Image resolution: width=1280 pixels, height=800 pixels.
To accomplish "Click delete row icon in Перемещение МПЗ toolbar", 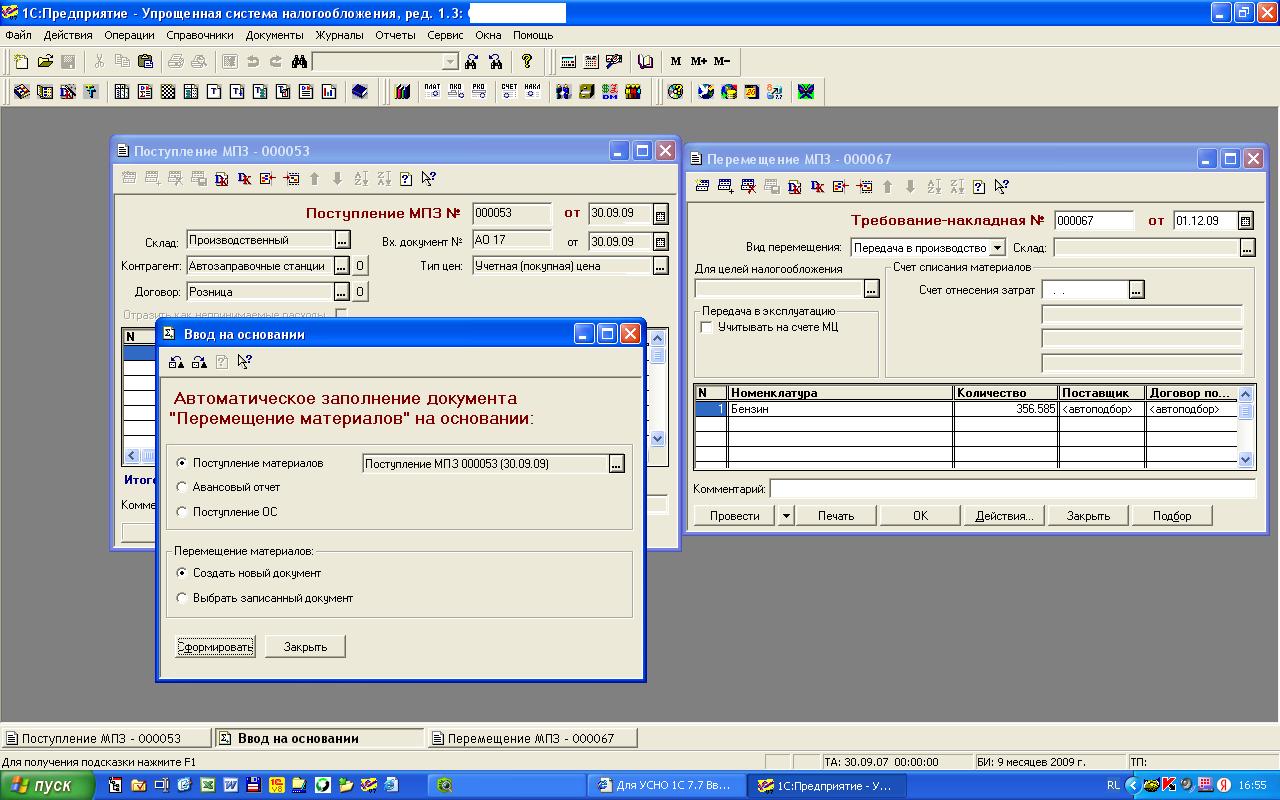I will tap(748, 186).
